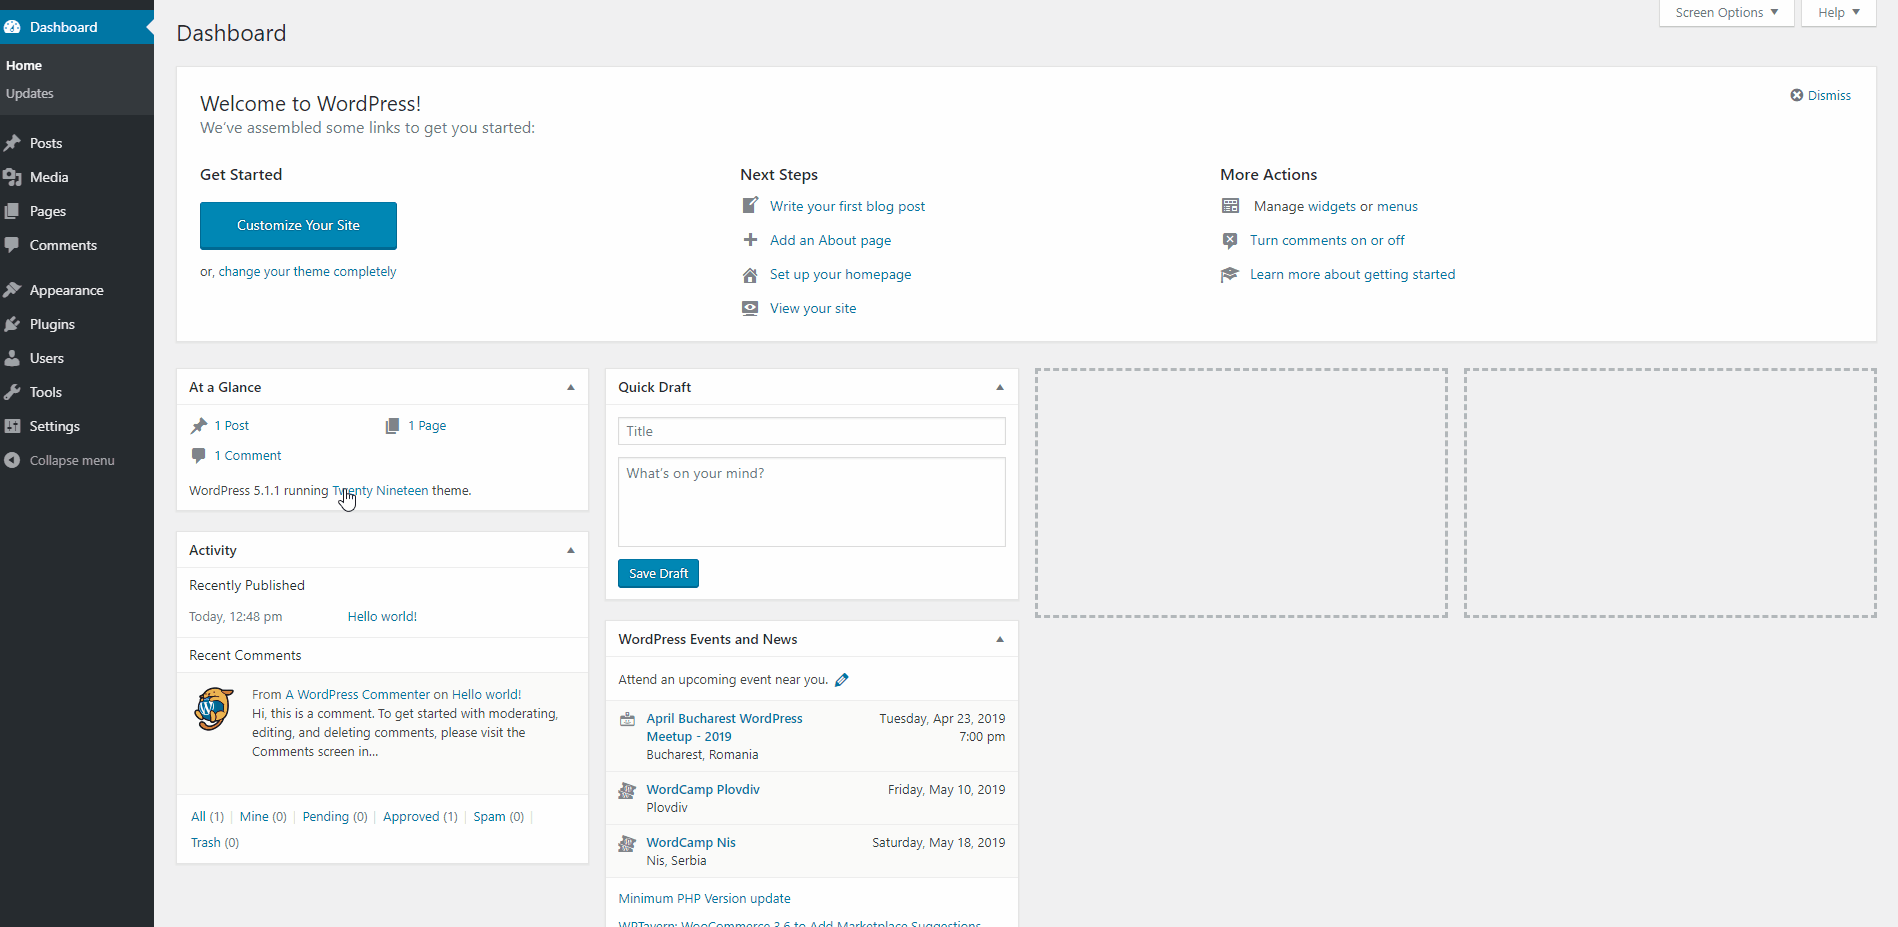Screen dimensions: 1898x927
Task: Click the Media icon in sidebar
Action: point(12,177)
